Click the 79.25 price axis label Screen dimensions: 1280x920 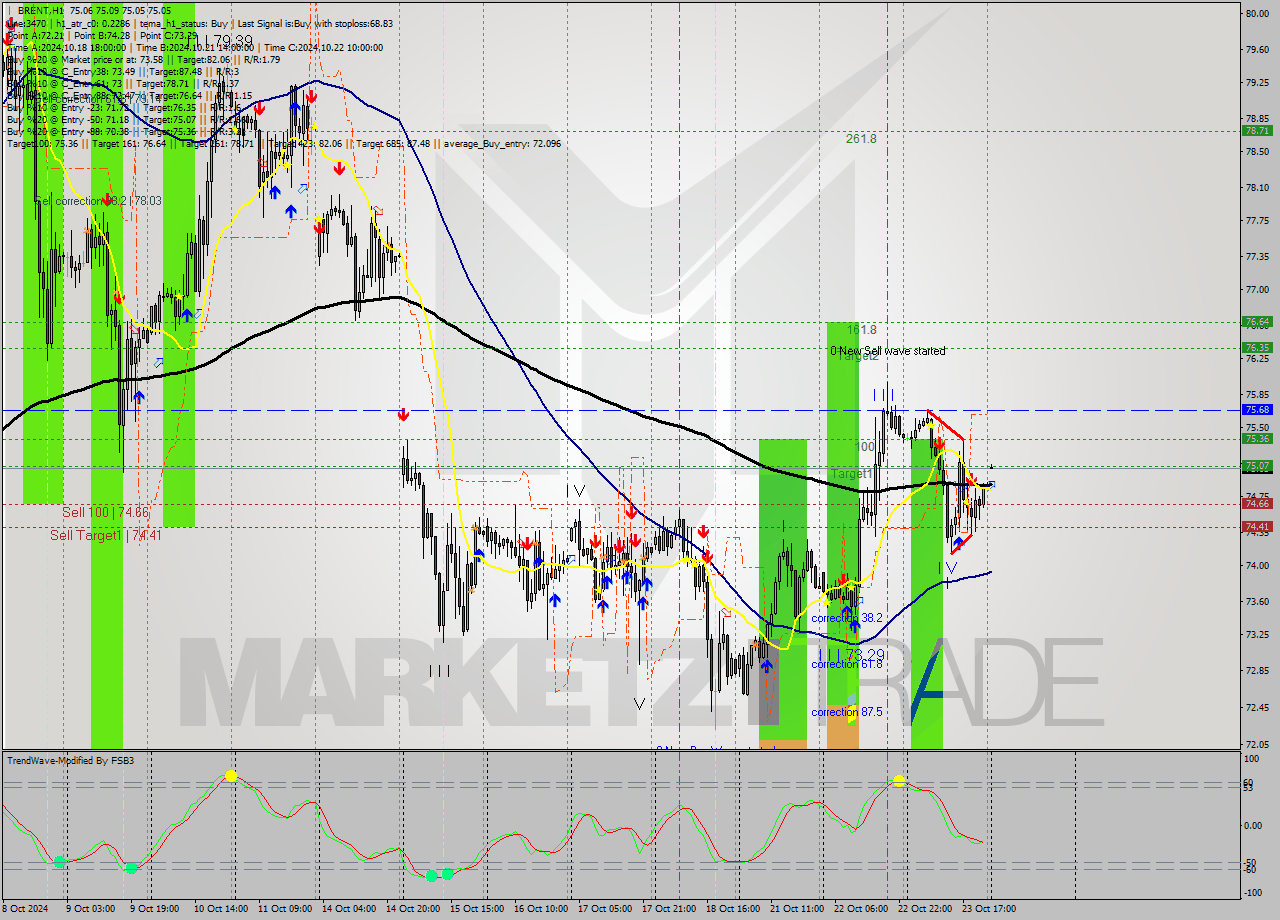[x=1257, y=83]
